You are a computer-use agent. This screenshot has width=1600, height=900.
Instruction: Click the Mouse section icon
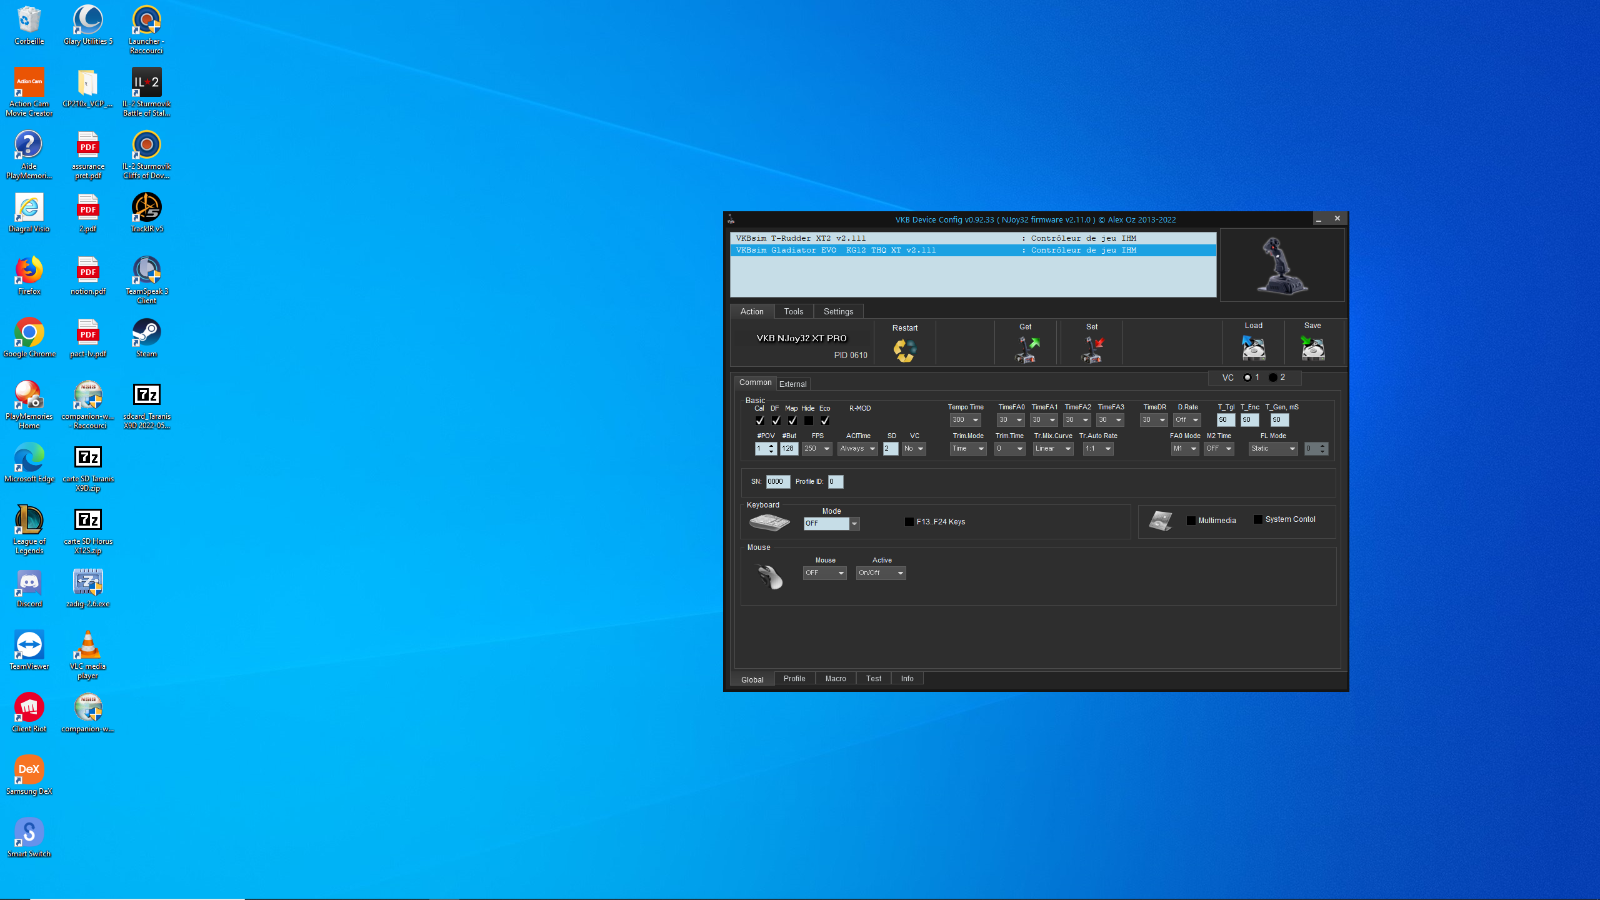click(770, 577)
